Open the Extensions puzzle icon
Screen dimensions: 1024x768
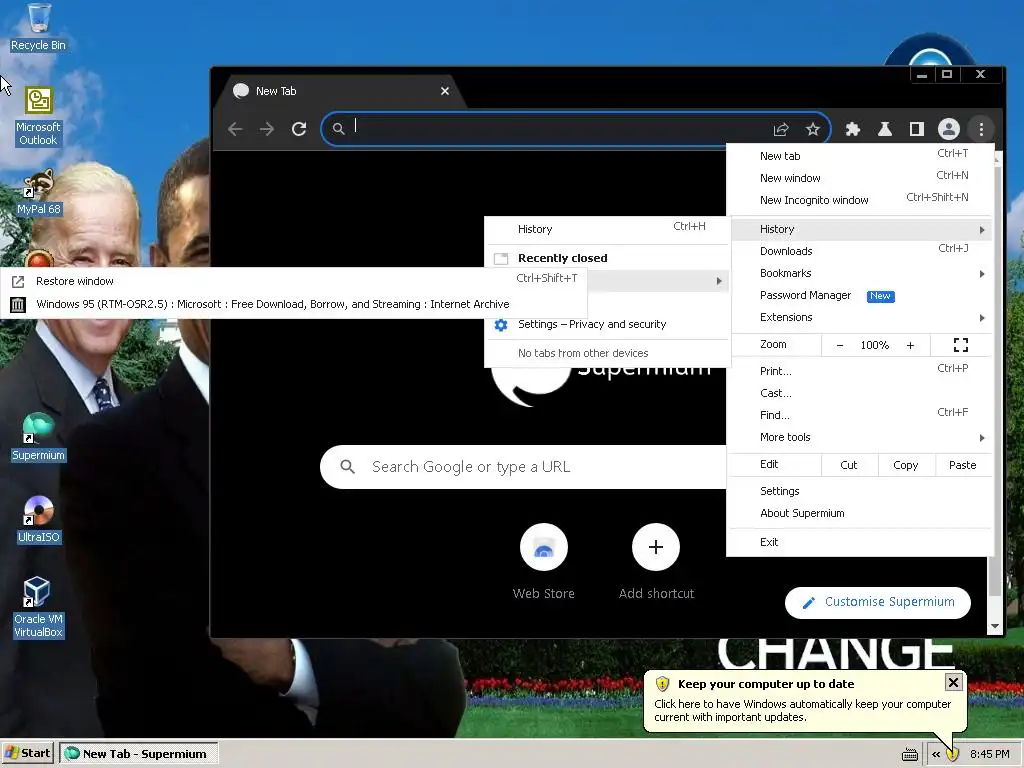(852, 129)
